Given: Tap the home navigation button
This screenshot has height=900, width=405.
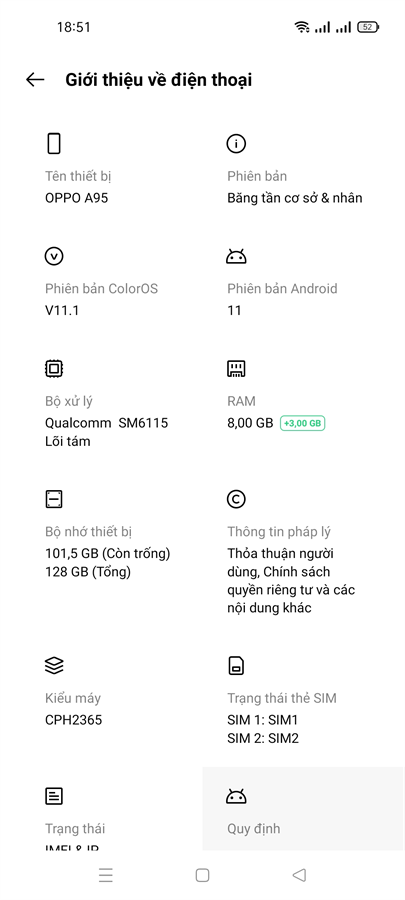Looking at the screenshot, I should 202,875.
